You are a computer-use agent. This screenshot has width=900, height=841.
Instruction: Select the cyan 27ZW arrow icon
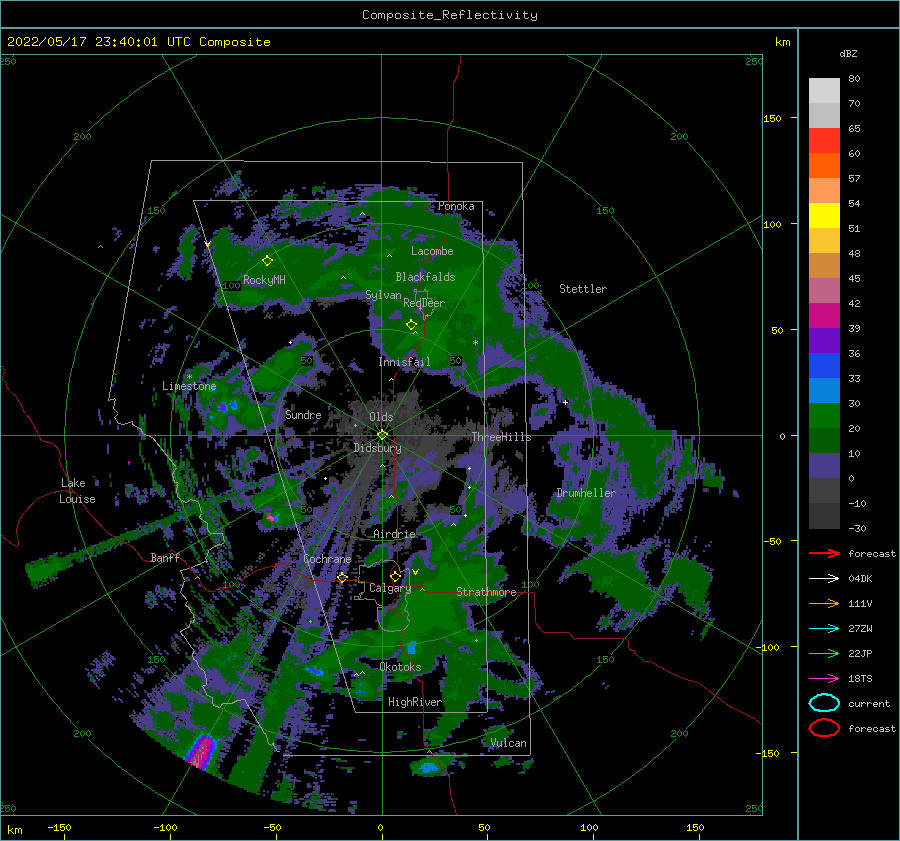(824, 629)
